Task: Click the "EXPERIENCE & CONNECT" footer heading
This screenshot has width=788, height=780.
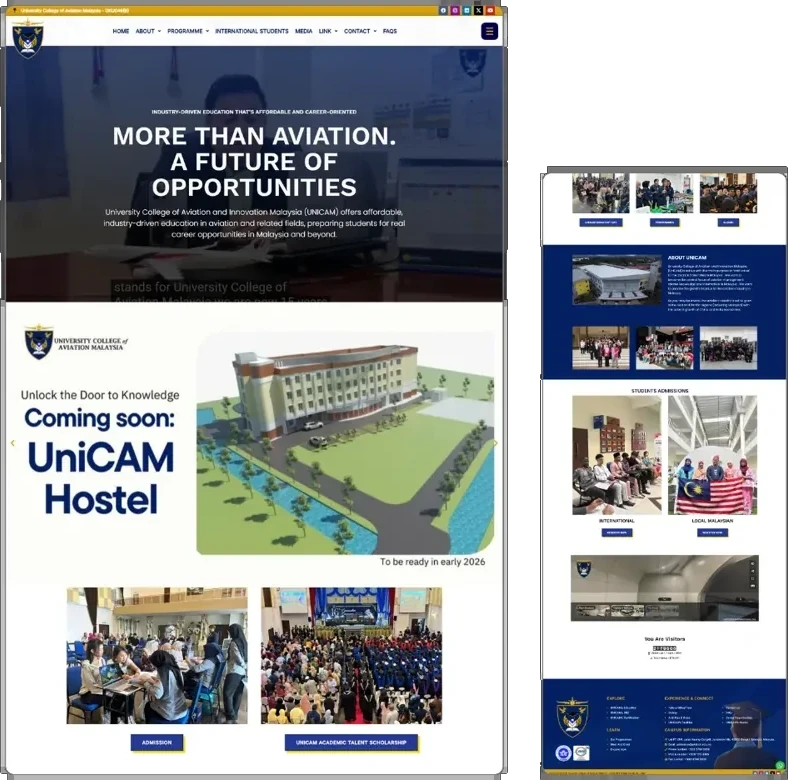Action: tap(688, 698)
